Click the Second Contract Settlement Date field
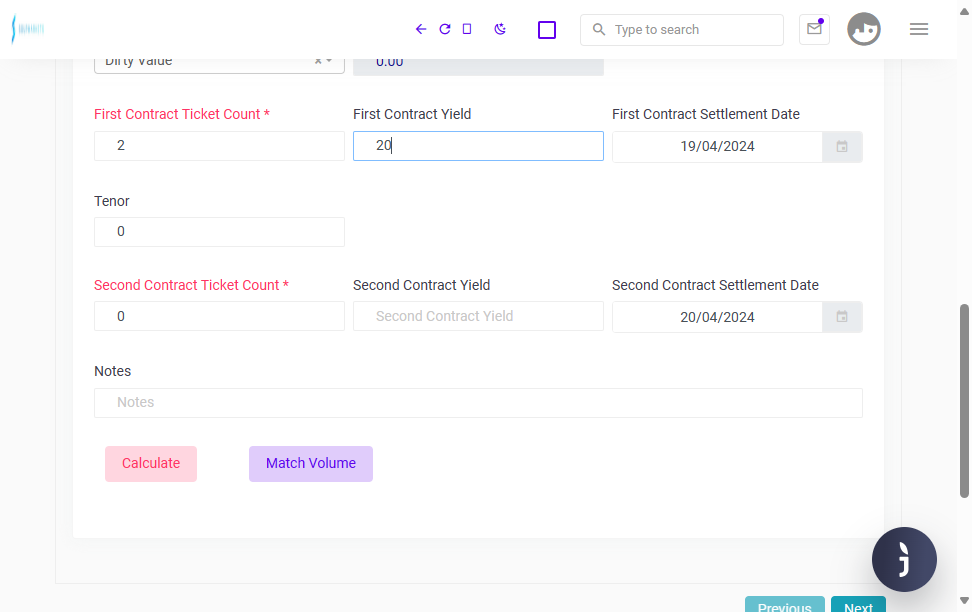This screenshot has width=972, height=612. [x=717, y=317]
